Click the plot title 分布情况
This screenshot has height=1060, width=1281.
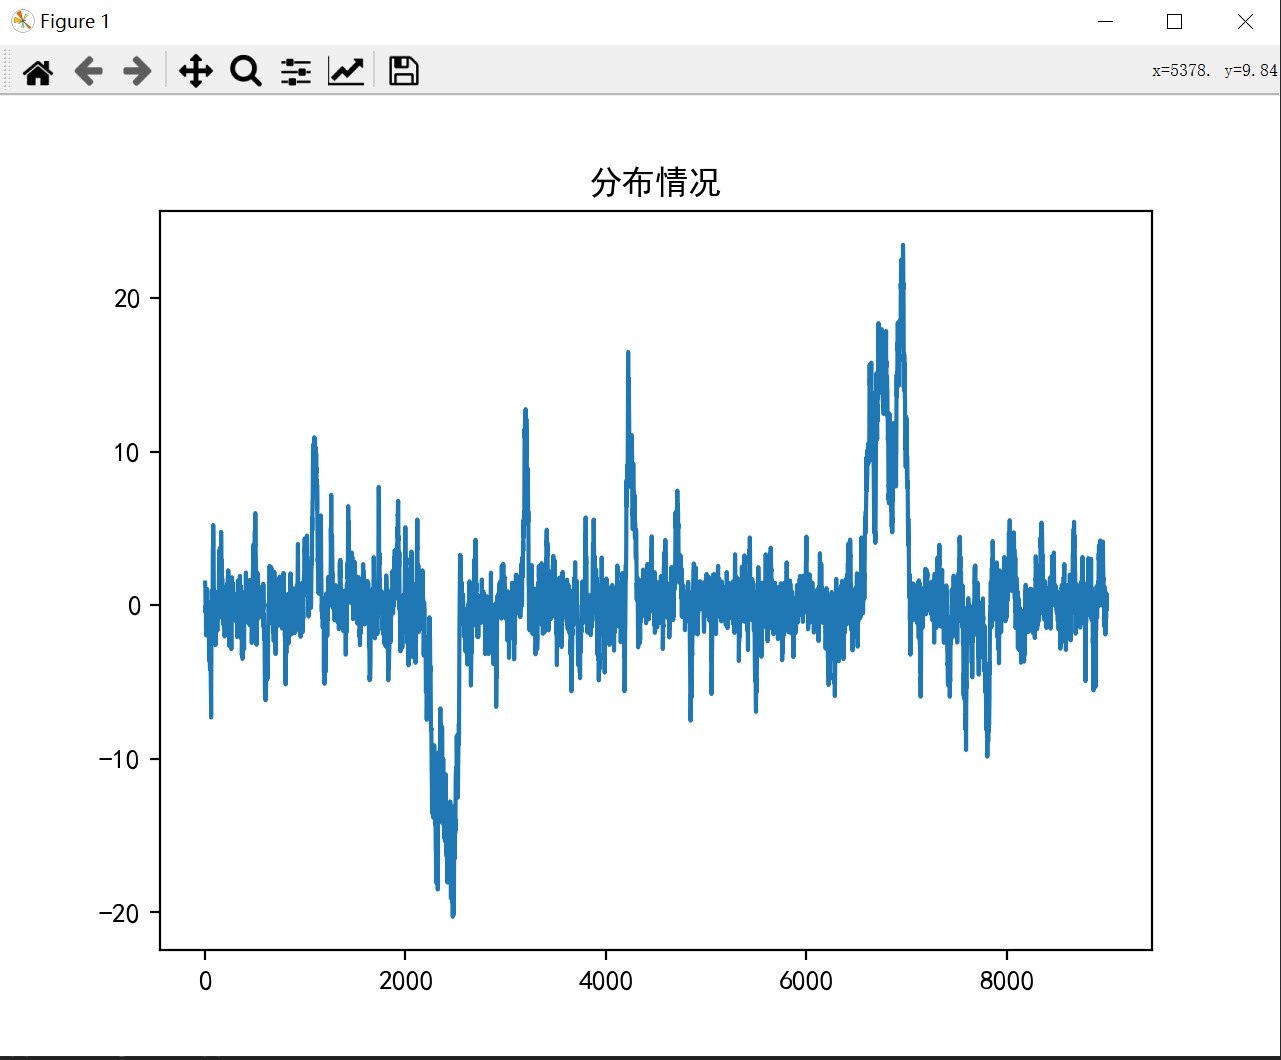655,183
